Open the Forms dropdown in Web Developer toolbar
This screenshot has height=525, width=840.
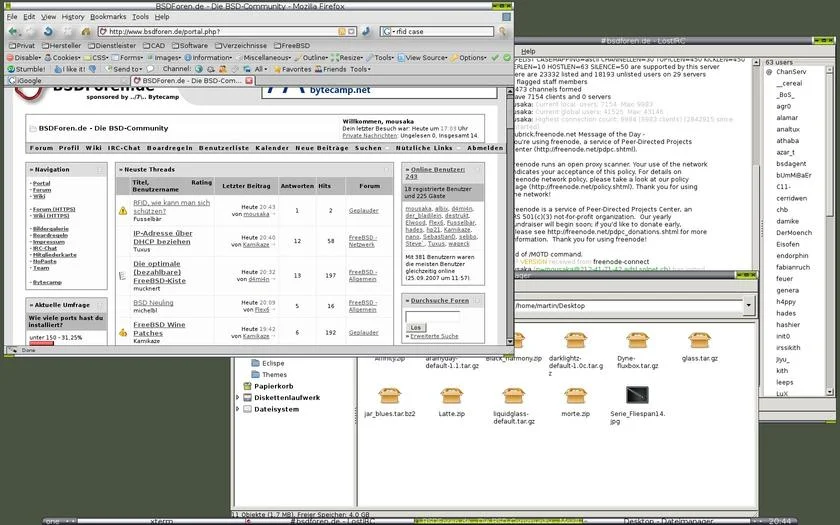tap(128, 57)
